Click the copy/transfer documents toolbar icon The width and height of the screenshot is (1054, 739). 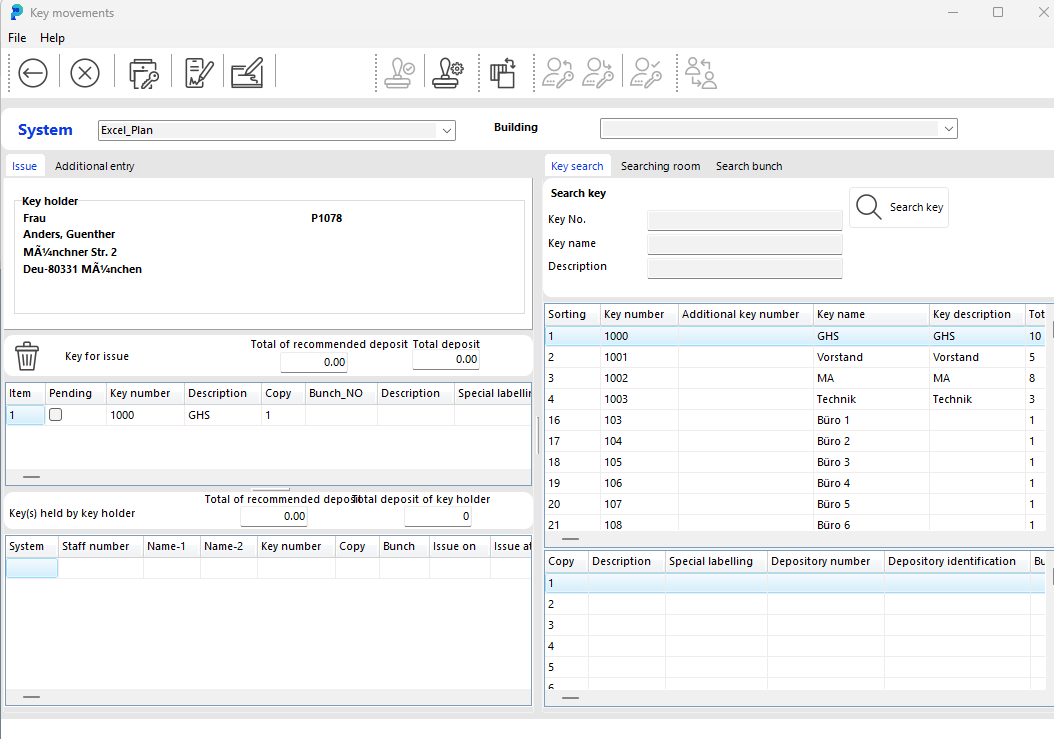pyautogui.click(x=502, y=73)
